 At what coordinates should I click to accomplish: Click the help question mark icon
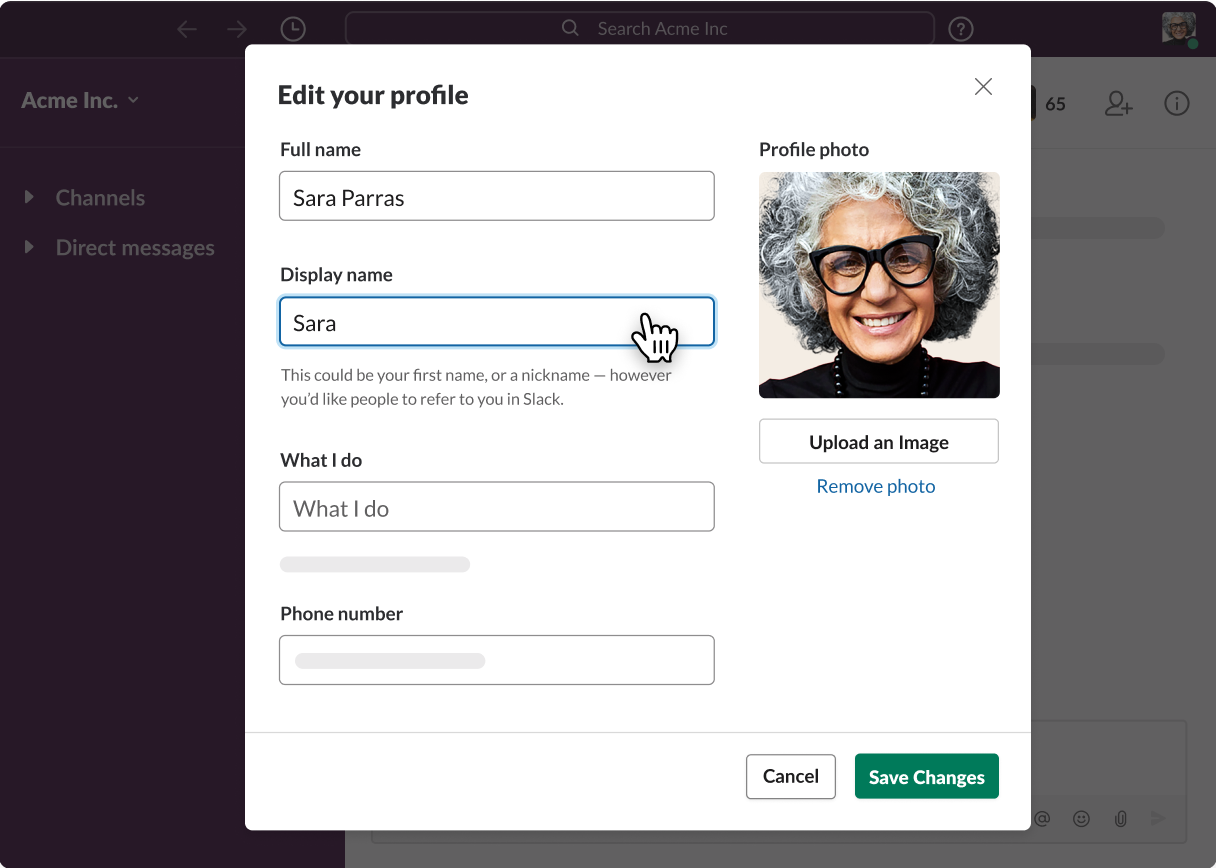[961, 28]
